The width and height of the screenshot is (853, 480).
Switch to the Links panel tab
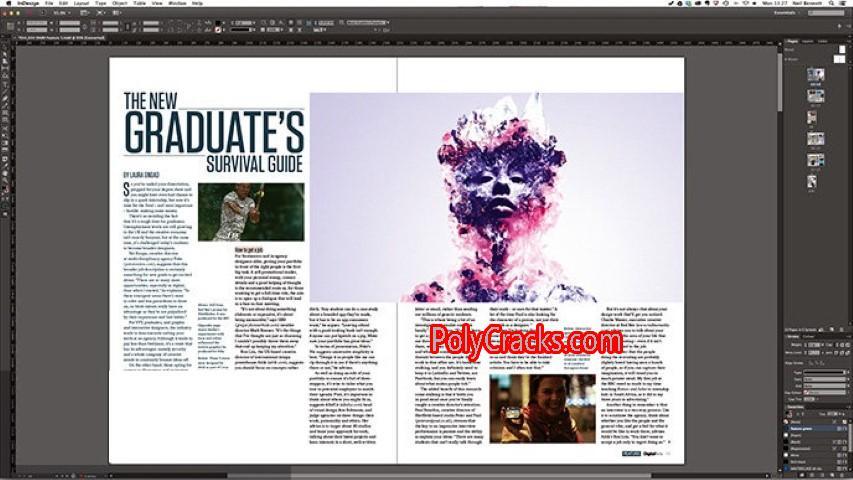click(823, 41)
